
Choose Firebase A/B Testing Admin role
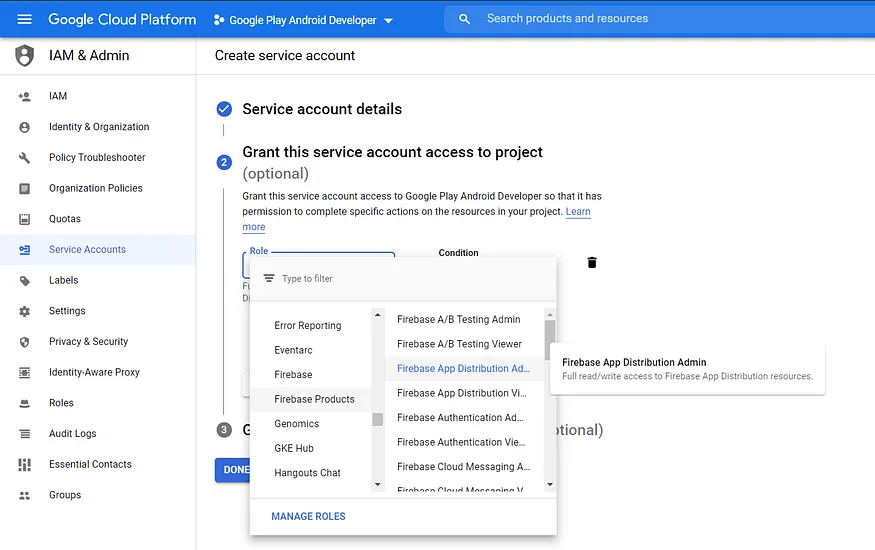pyautogui.click(x=459, y=319)
